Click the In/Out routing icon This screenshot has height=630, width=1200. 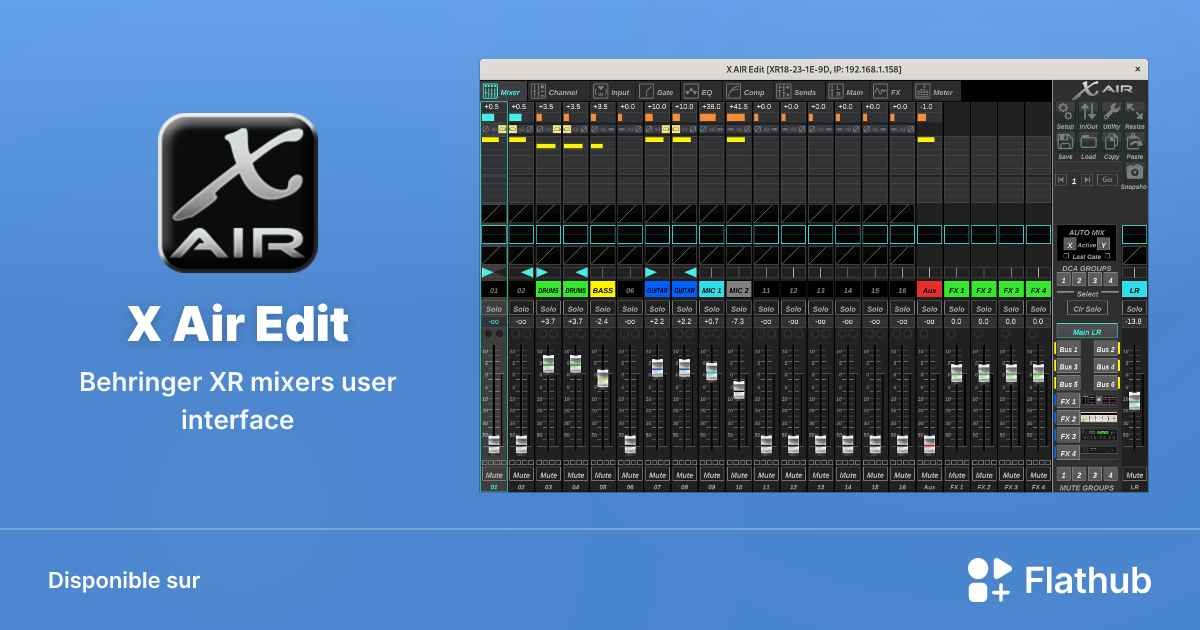[x=1088, y=110]
